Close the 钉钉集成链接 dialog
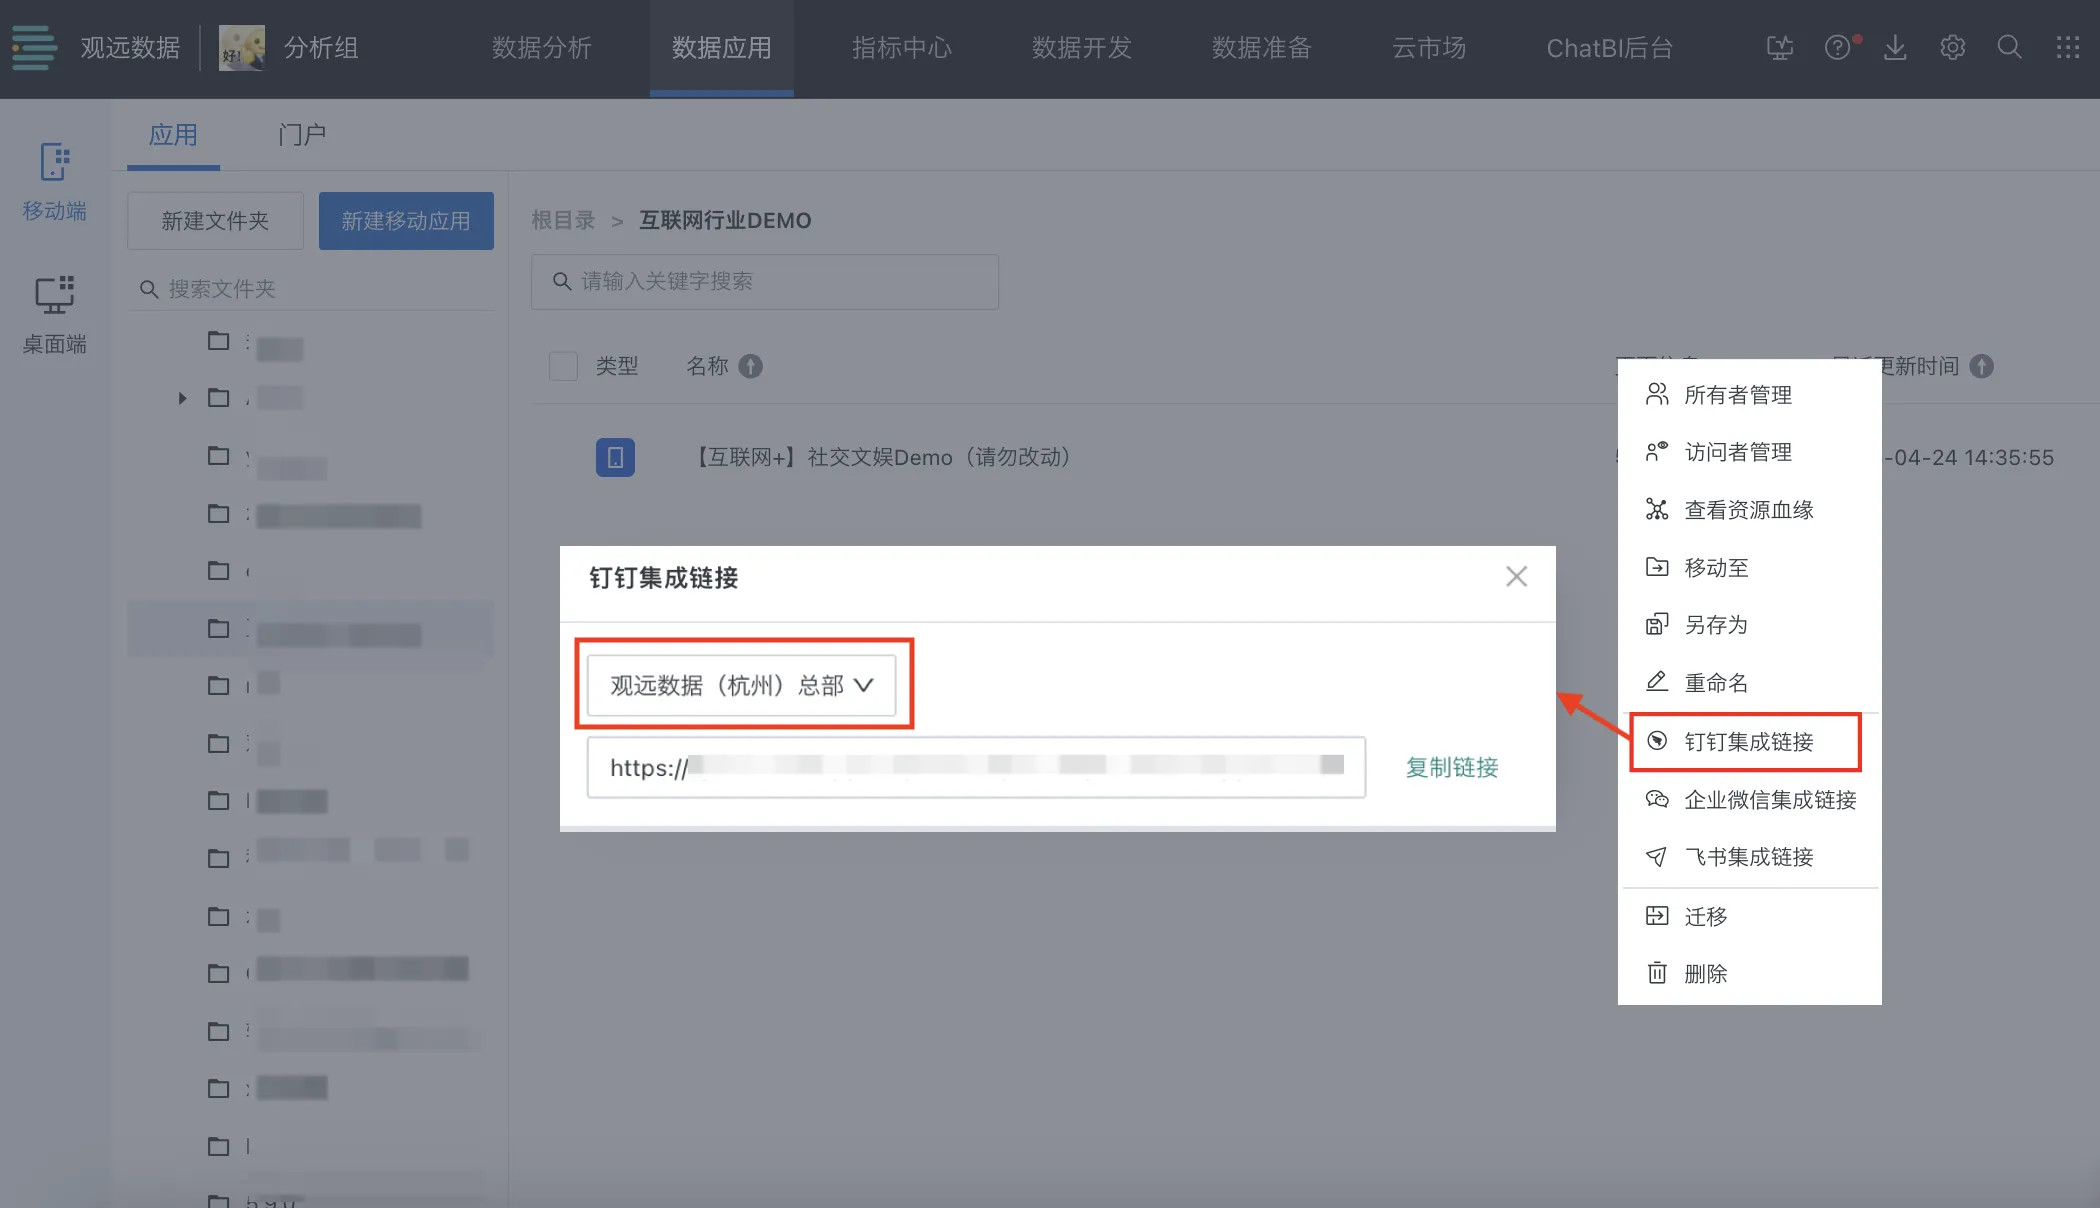Image resolution: width=2100 pixels, height=1208 pixels. click(x=1516, y=577)
